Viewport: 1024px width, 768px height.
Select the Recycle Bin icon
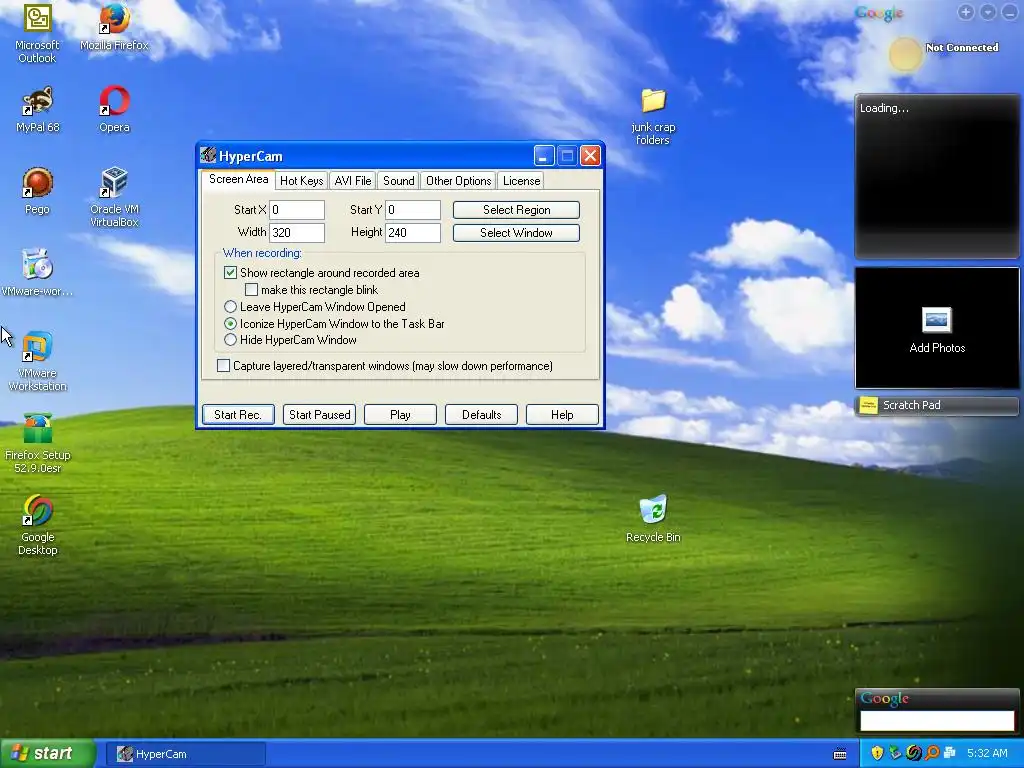click(x=653, y=519)
